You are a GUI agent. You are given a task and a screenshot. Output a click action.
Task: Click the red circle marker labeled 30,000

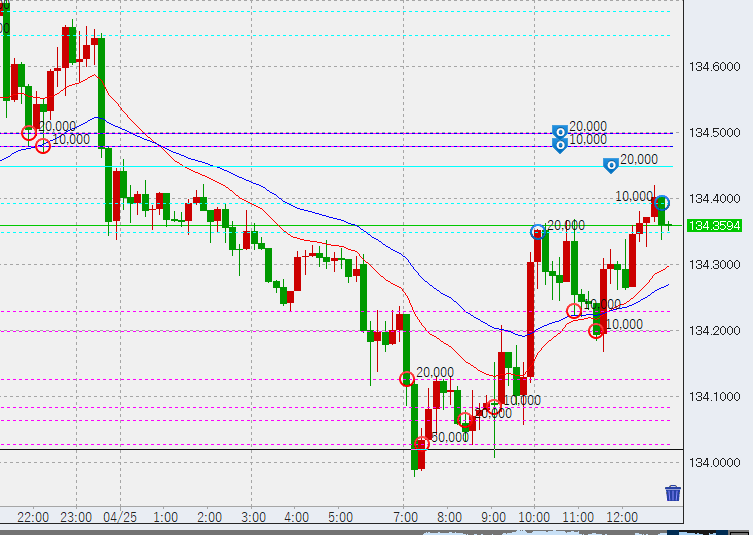coord(422,443)
